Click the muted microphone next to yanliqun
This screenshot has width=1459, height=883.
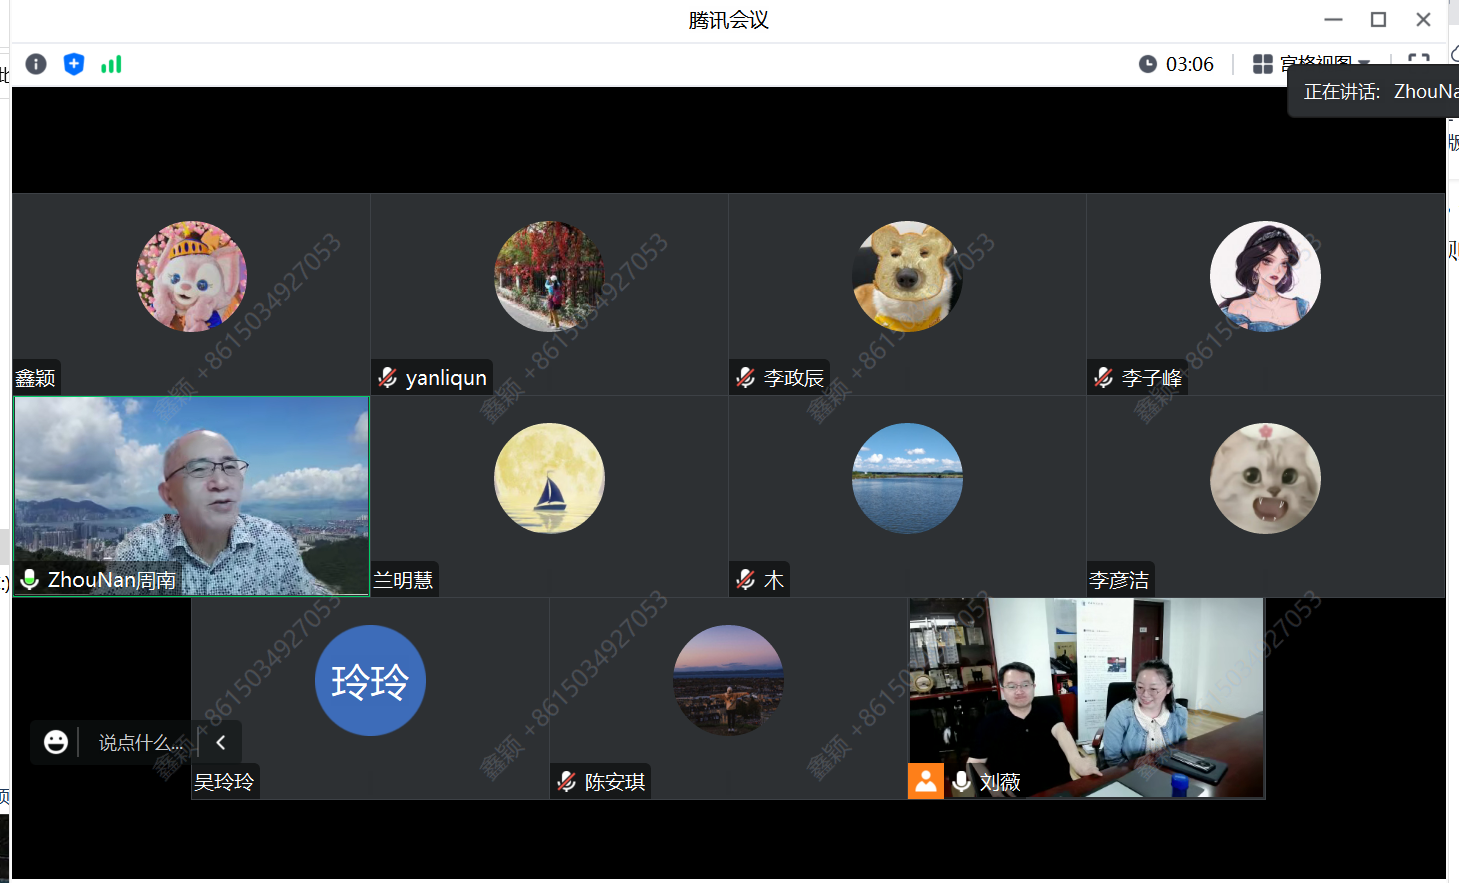pos(388,378)
